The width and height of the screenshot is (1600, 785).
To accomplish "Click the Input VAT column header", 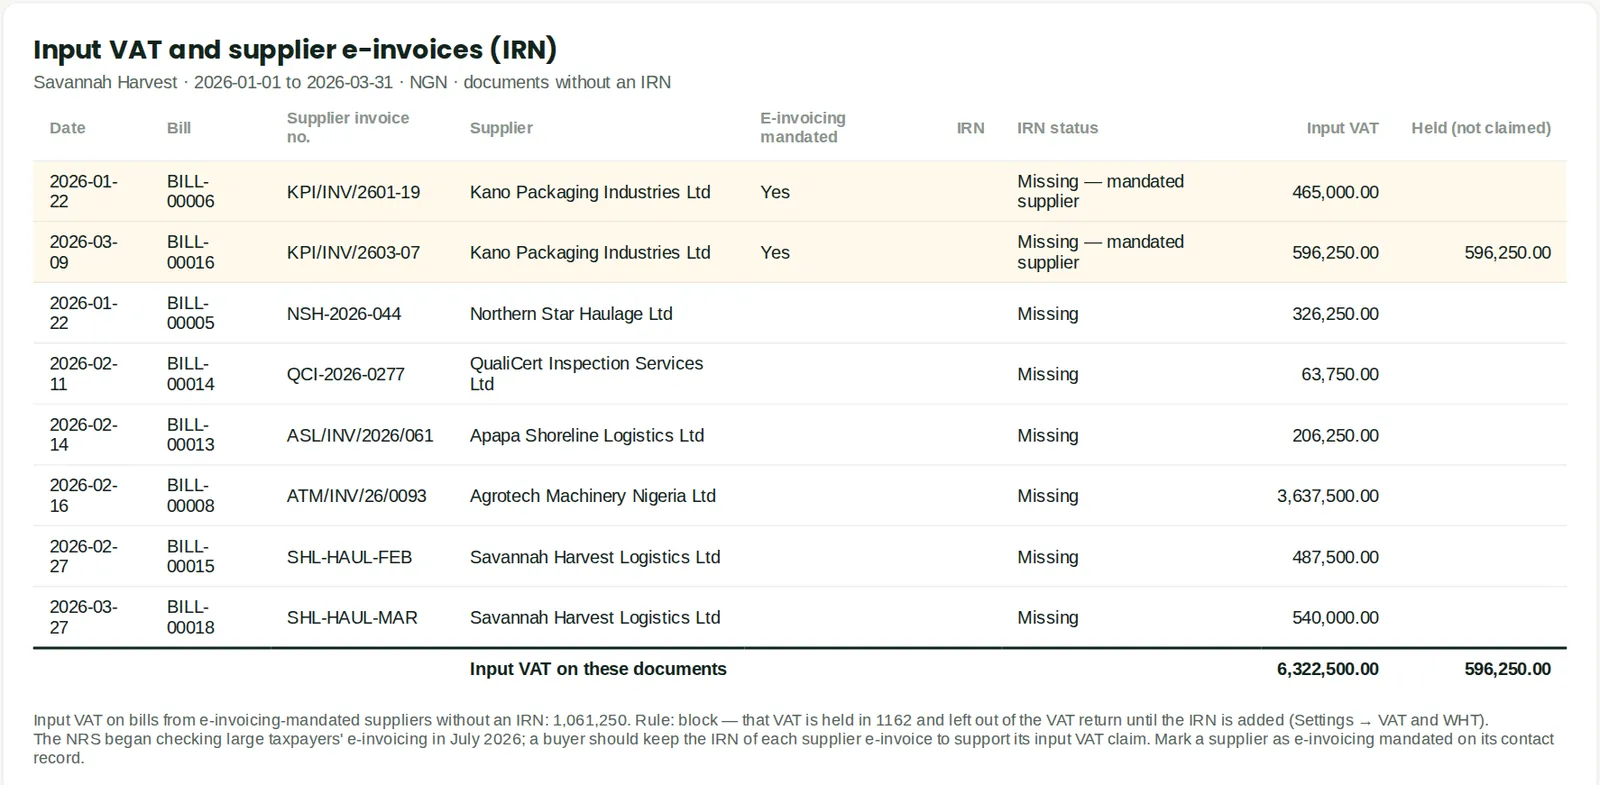I will [x=1342, y=128].
